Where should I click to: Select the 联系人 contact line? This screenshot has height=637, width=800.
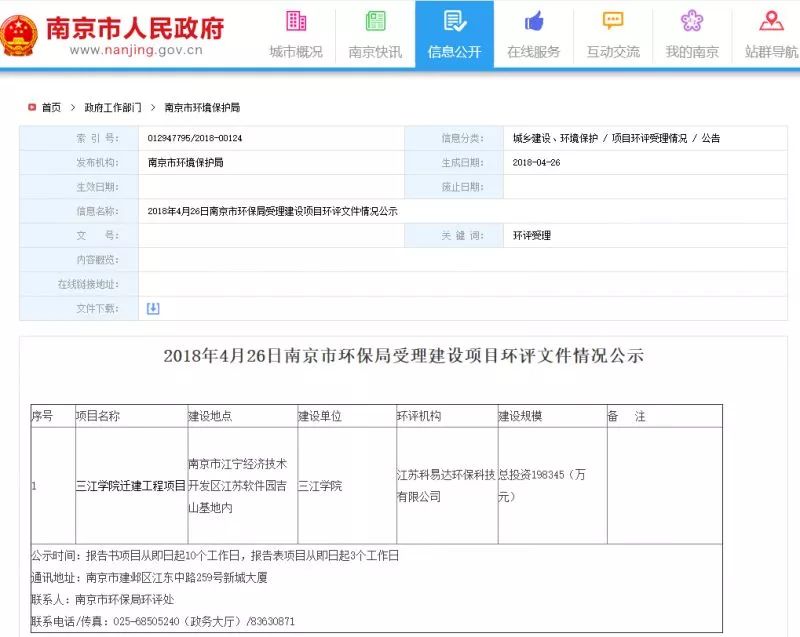click(x=103, y=599)
